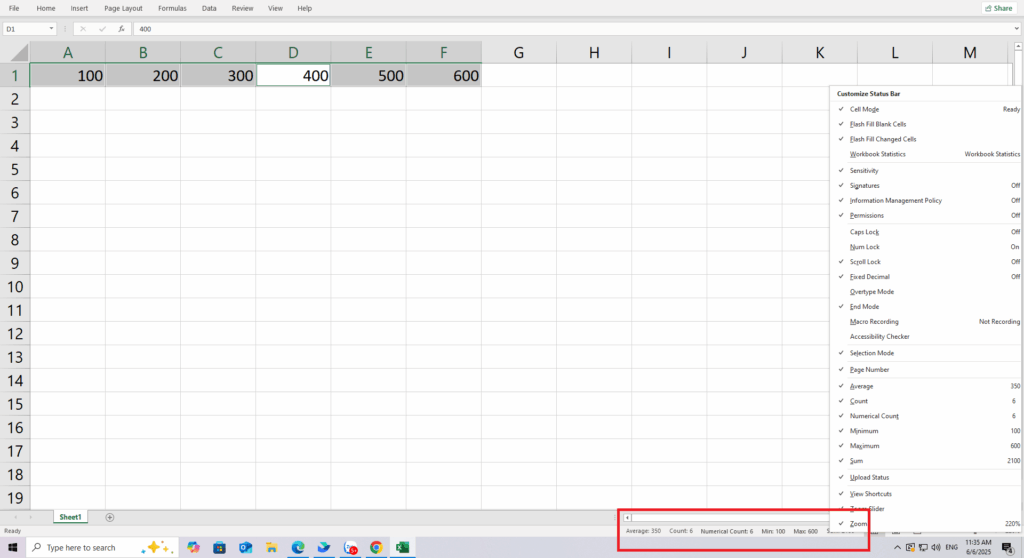Open the Data ribbon tab
Viewport: 1024px width, 558px height.
(209, 8)
